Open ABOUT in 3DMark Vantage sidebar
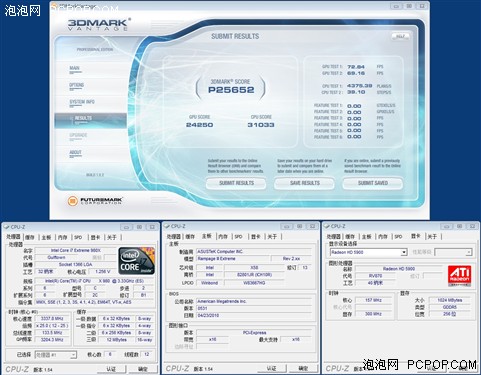Image resolution: width=481 pixels, height=375 pixels. pyautogui.click(x=75, y=153)
